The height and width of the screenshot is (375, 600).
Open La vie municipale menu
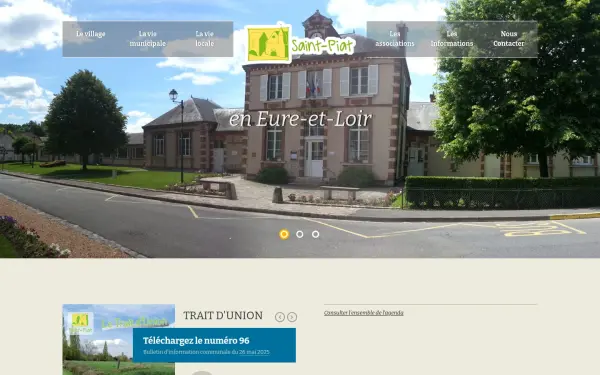[147, 39]
